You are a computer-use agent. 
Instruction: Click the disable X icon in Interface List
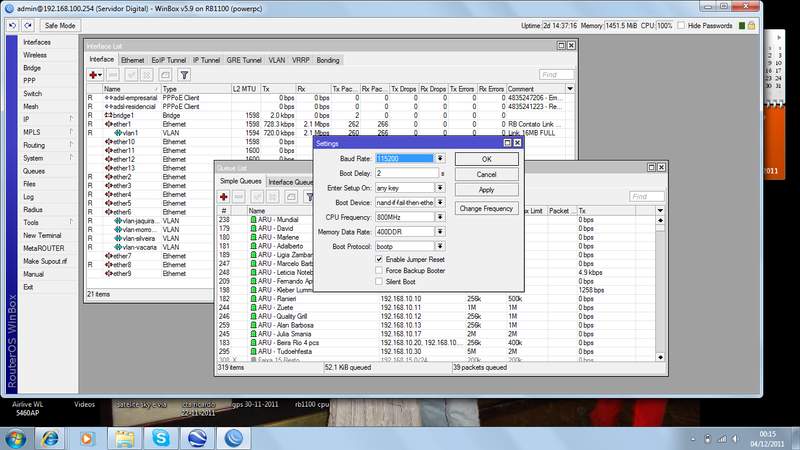point(147,75)
